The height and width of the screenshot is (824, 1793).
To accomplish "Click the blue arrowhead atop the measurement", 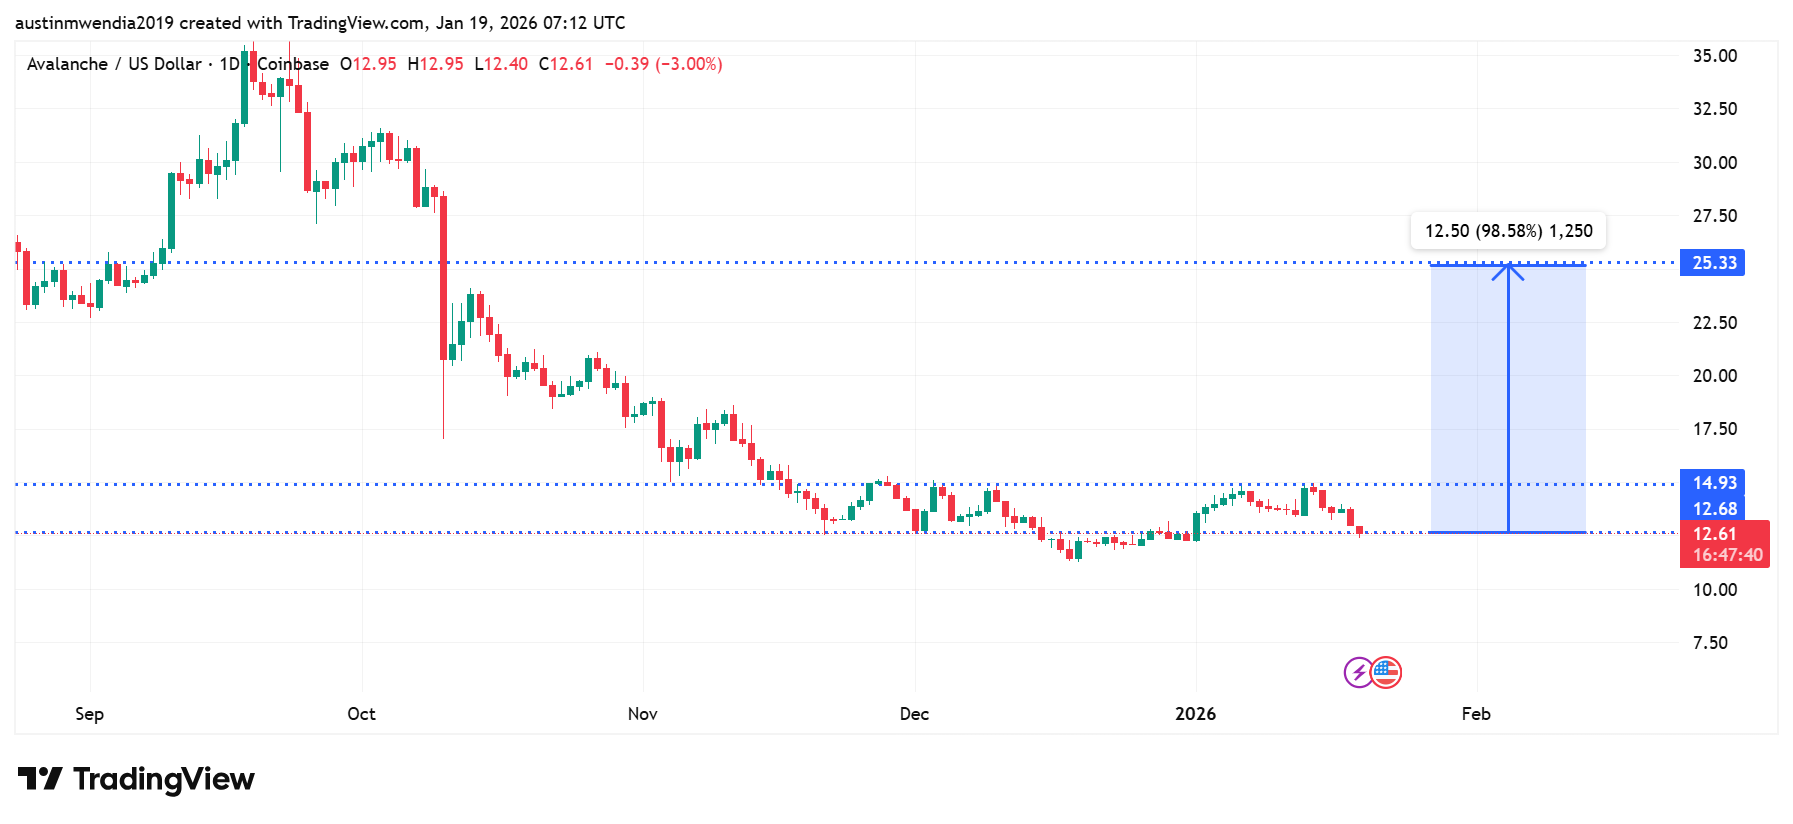I will point(1508,270).
